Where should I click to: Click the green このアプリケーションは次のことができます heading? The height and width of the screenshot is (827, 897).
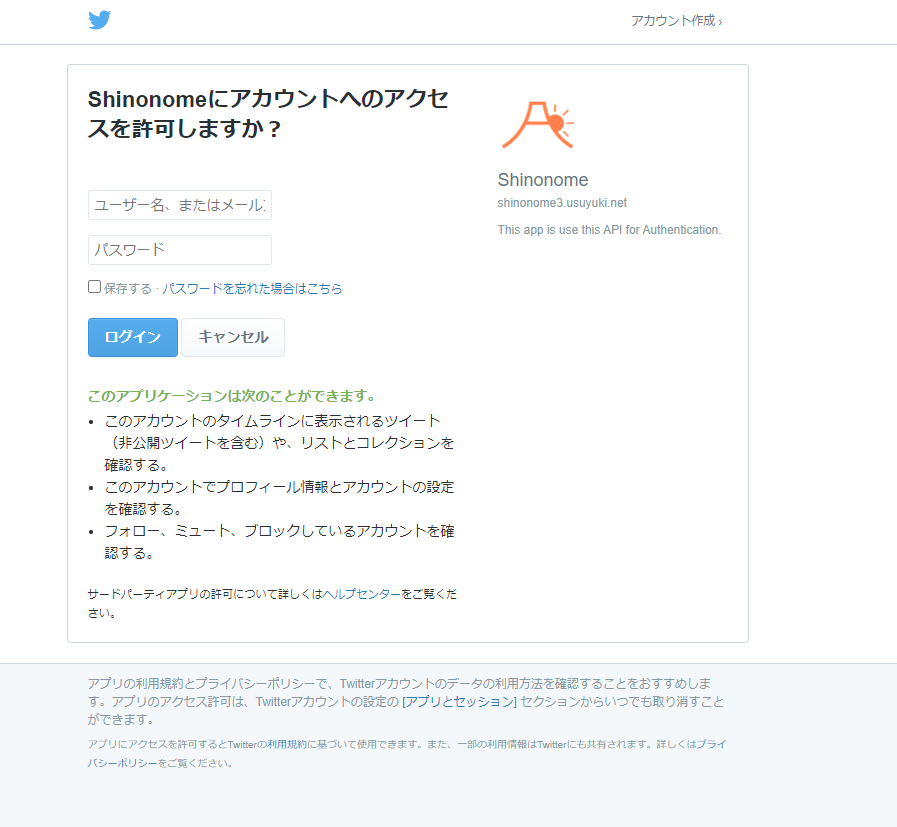[x=232, y=396]
